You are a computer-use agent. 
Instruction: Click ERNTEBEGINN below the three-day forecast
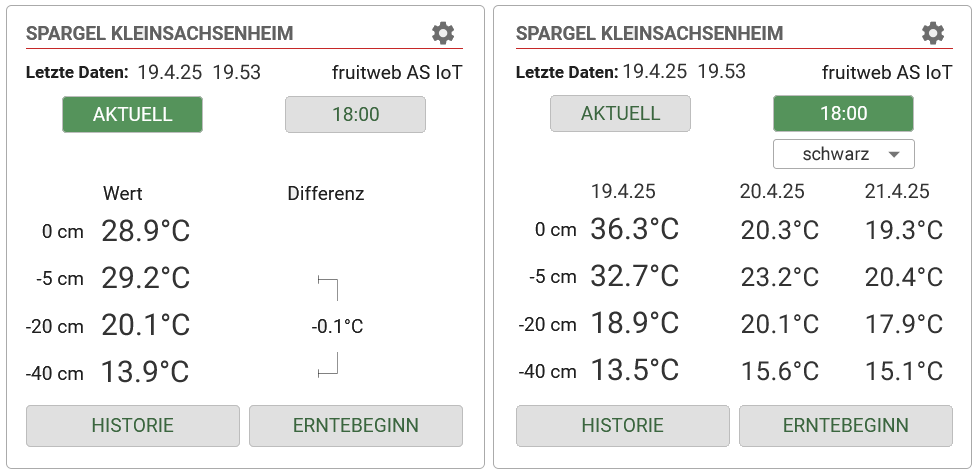click(845, 425)
